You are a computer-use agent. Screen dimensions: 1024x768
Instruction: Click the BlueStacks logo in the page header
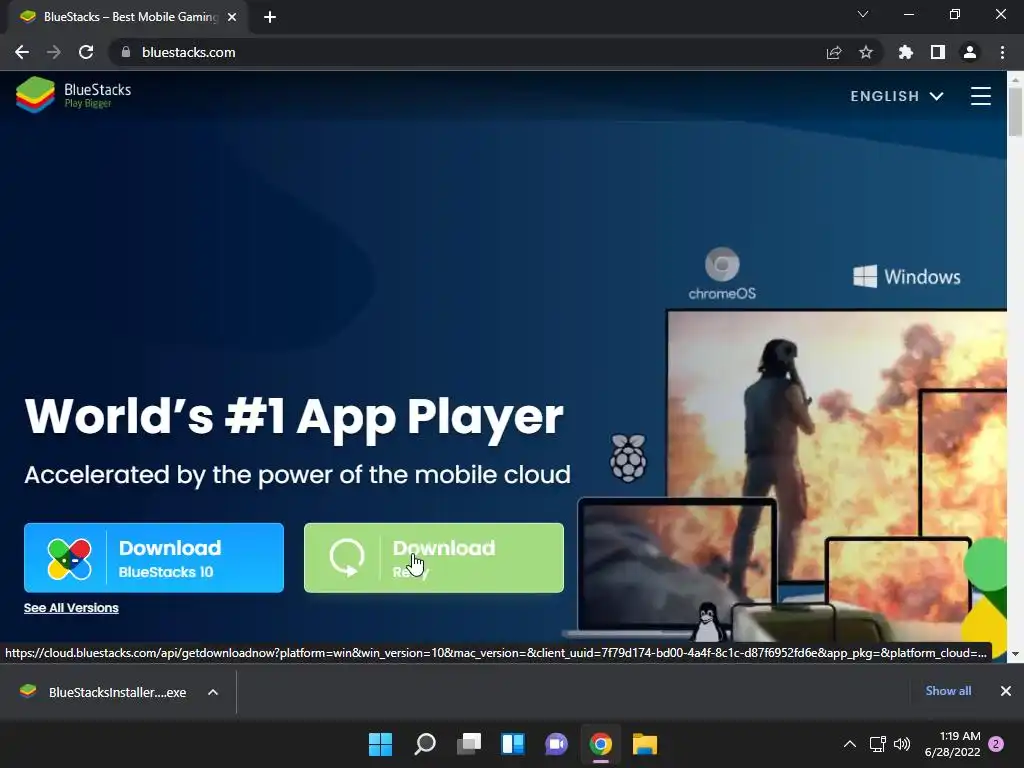coord(73,95)
